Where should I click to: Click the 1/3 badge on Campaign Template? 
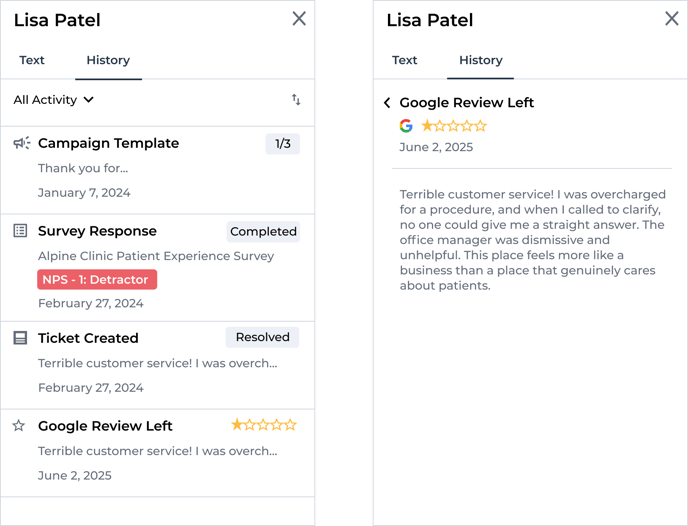(283, 144)
